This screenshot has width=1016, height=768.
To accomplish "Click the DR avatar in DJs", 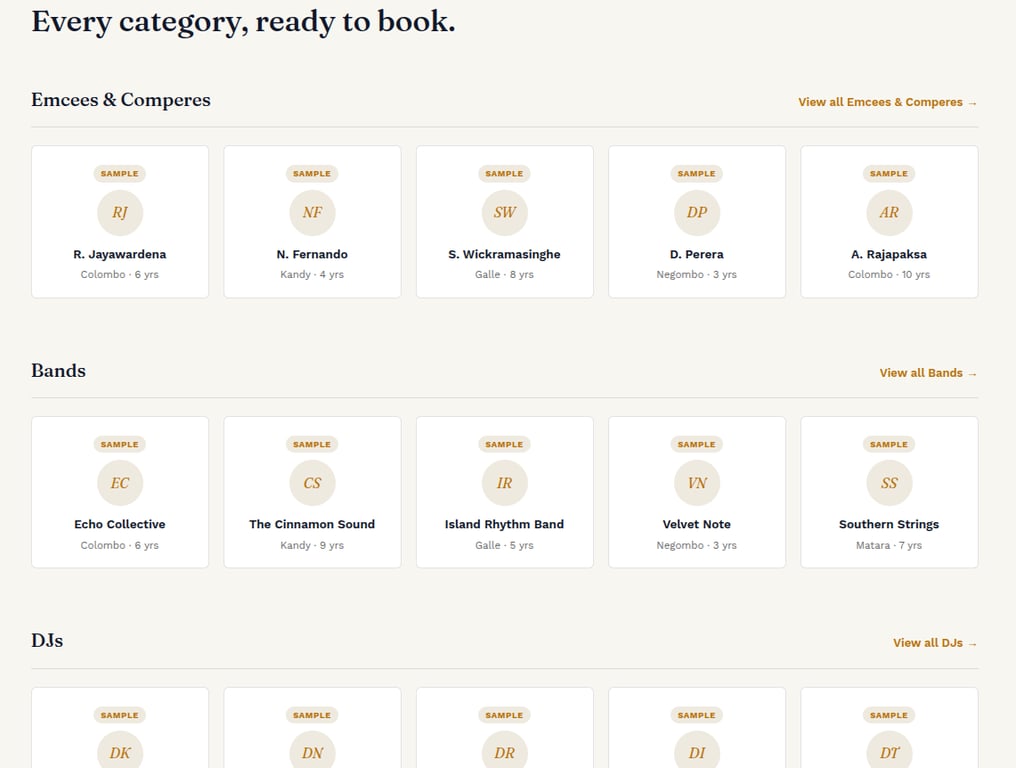I will (x=505, y=750).
